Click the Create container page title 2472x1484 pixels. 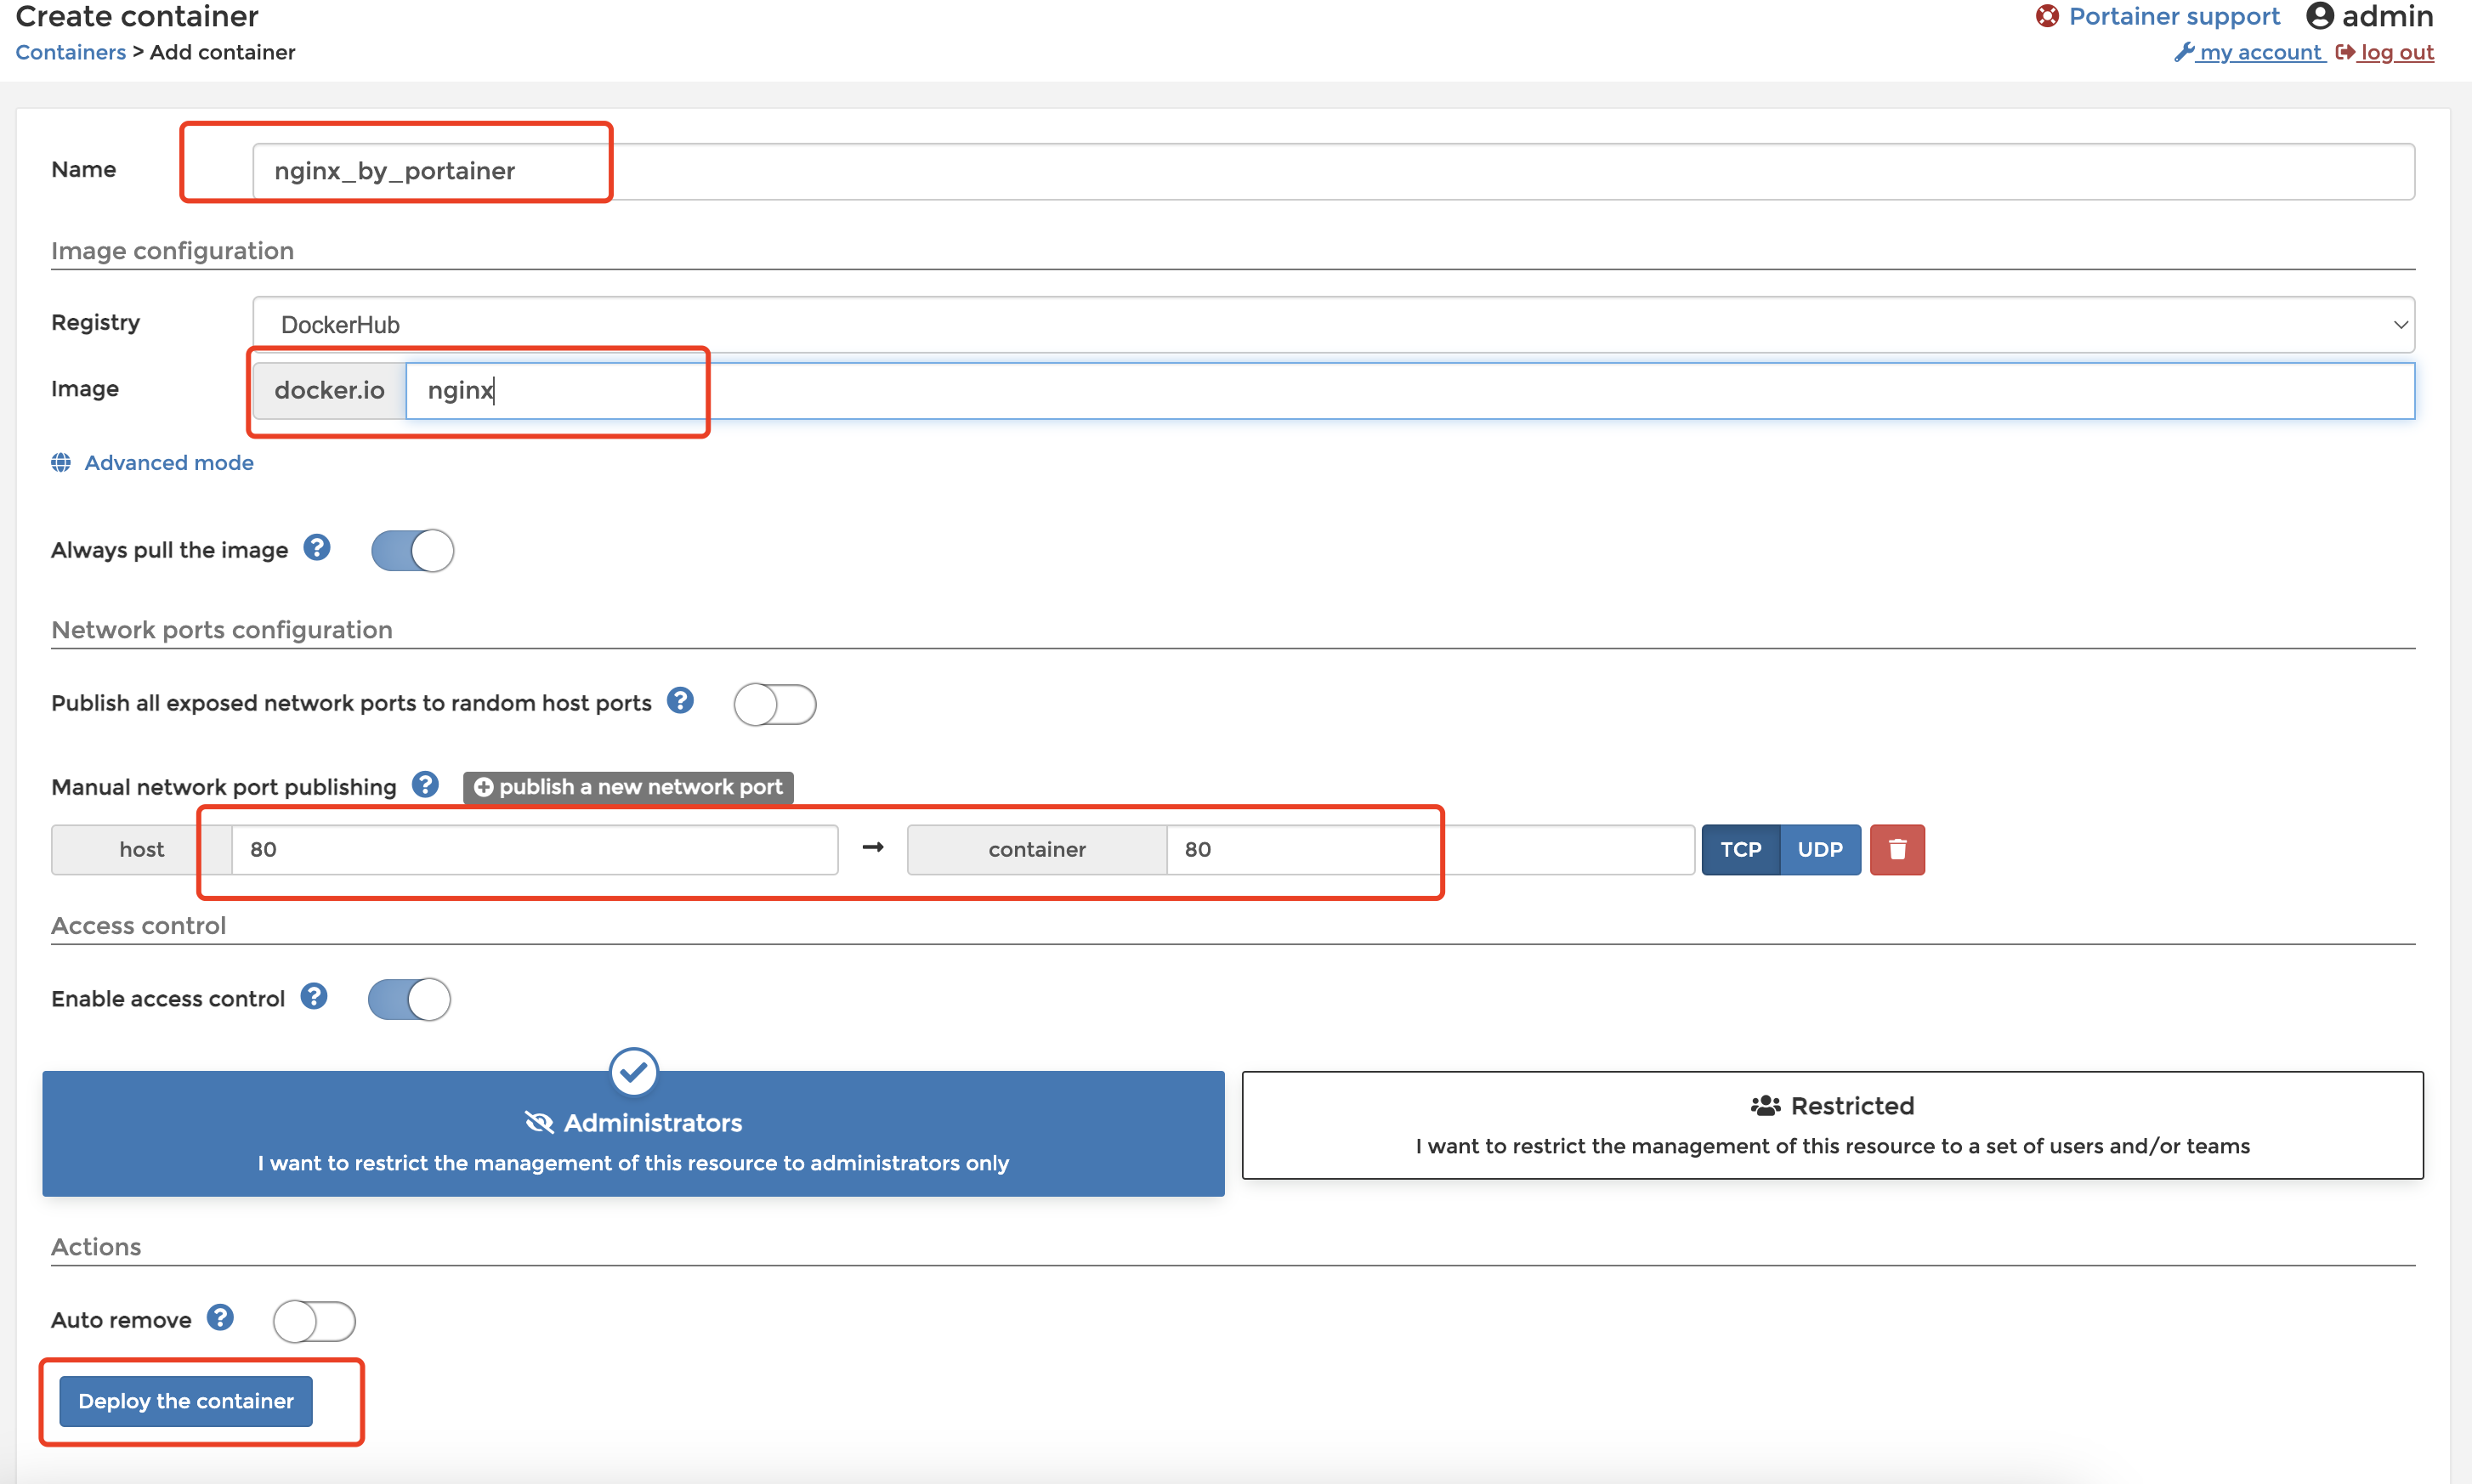(137, 16)
